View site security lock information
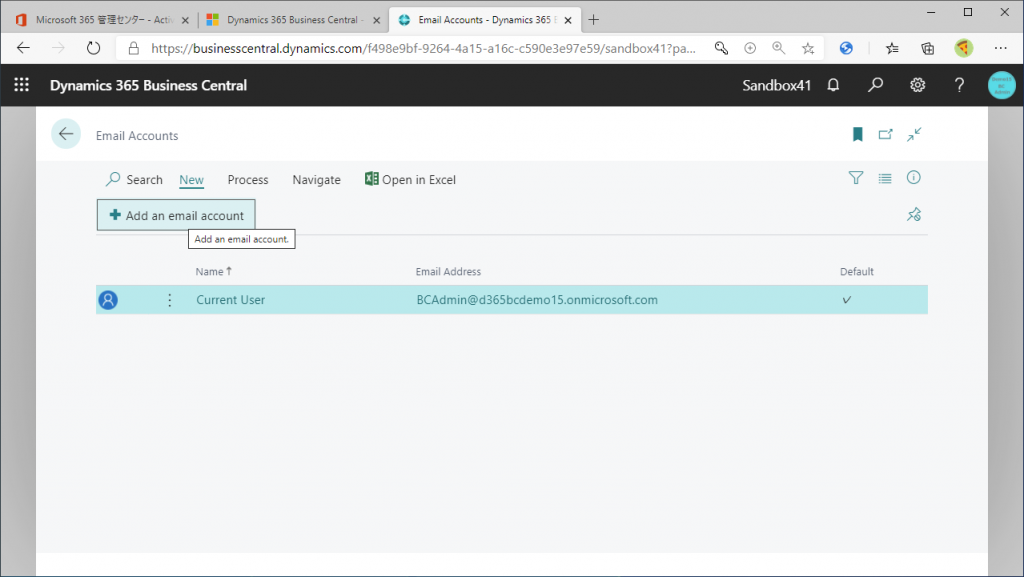 (133, 48)
